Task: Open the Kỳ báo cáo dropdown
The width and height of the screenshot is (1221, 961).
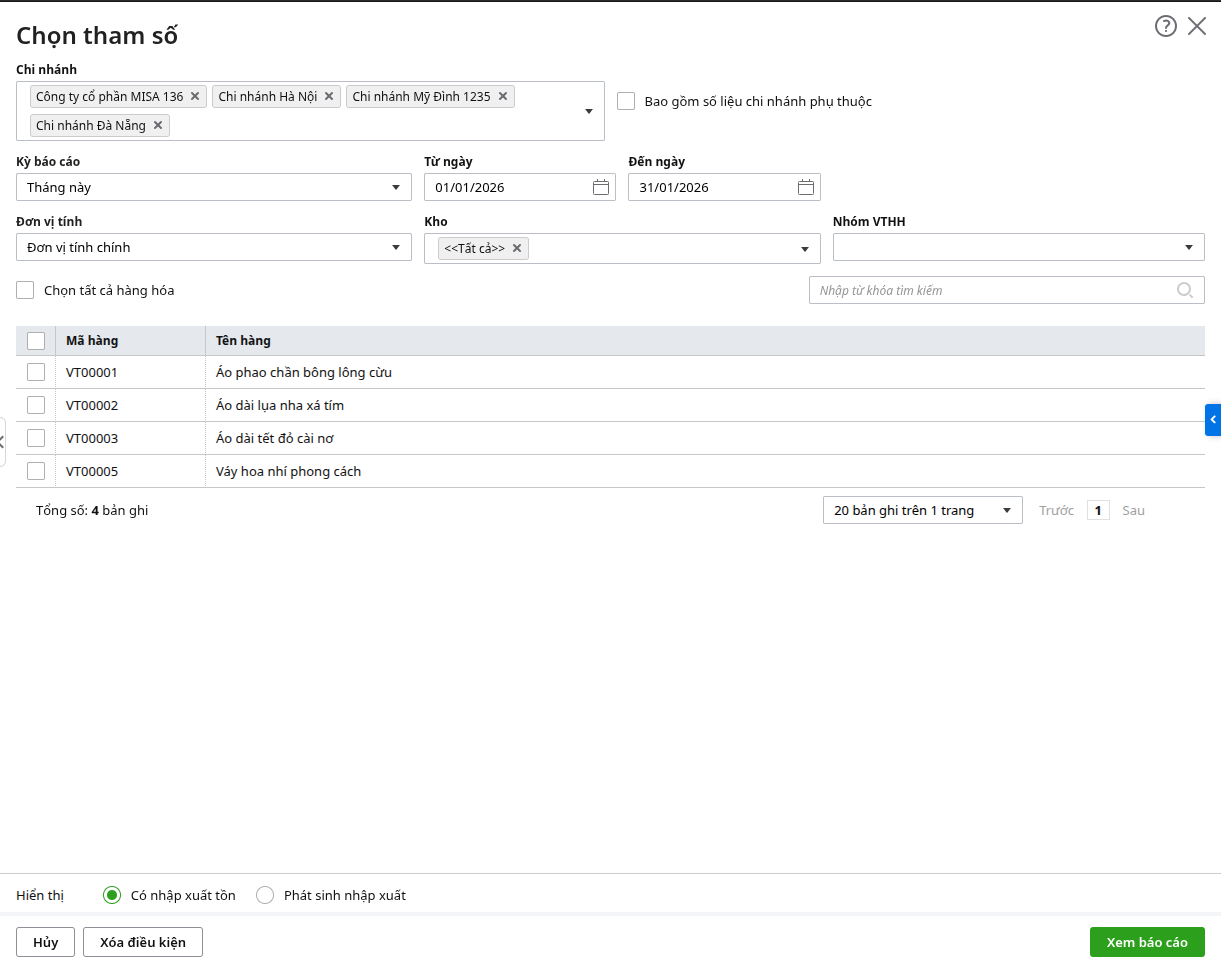Action: (x=214, y=187)
